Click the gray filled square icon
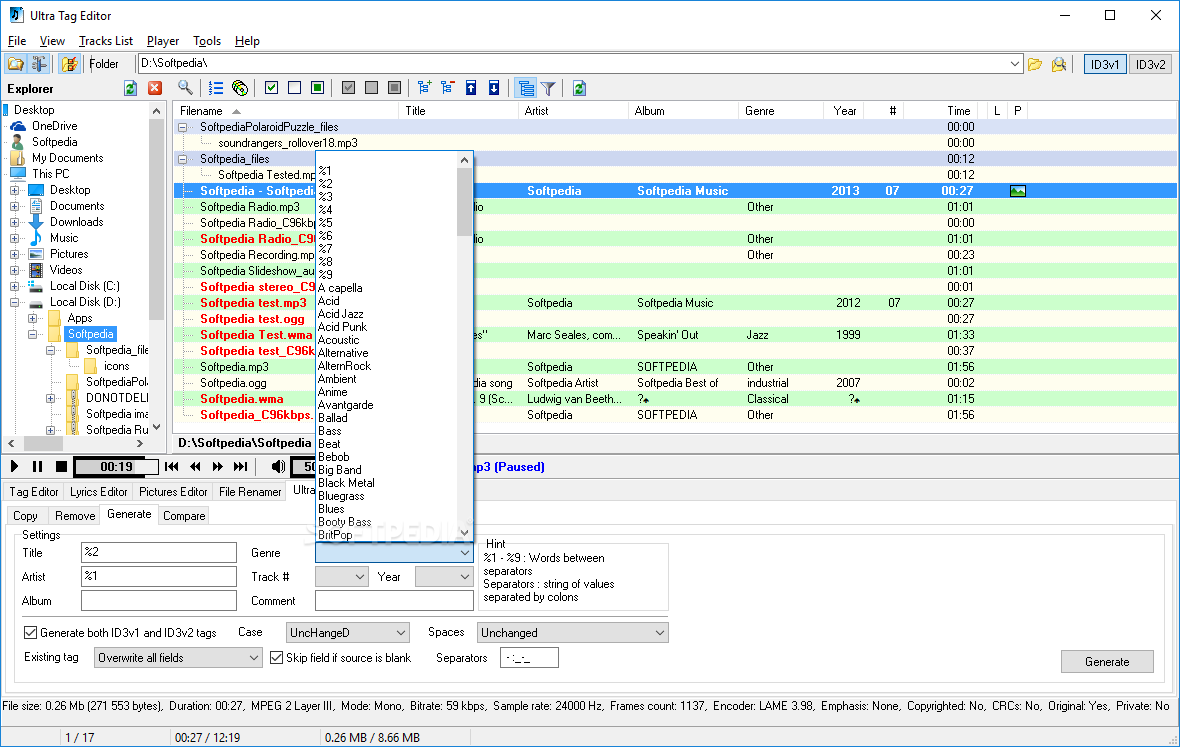The image size is (1180, 747). point(394,88)
